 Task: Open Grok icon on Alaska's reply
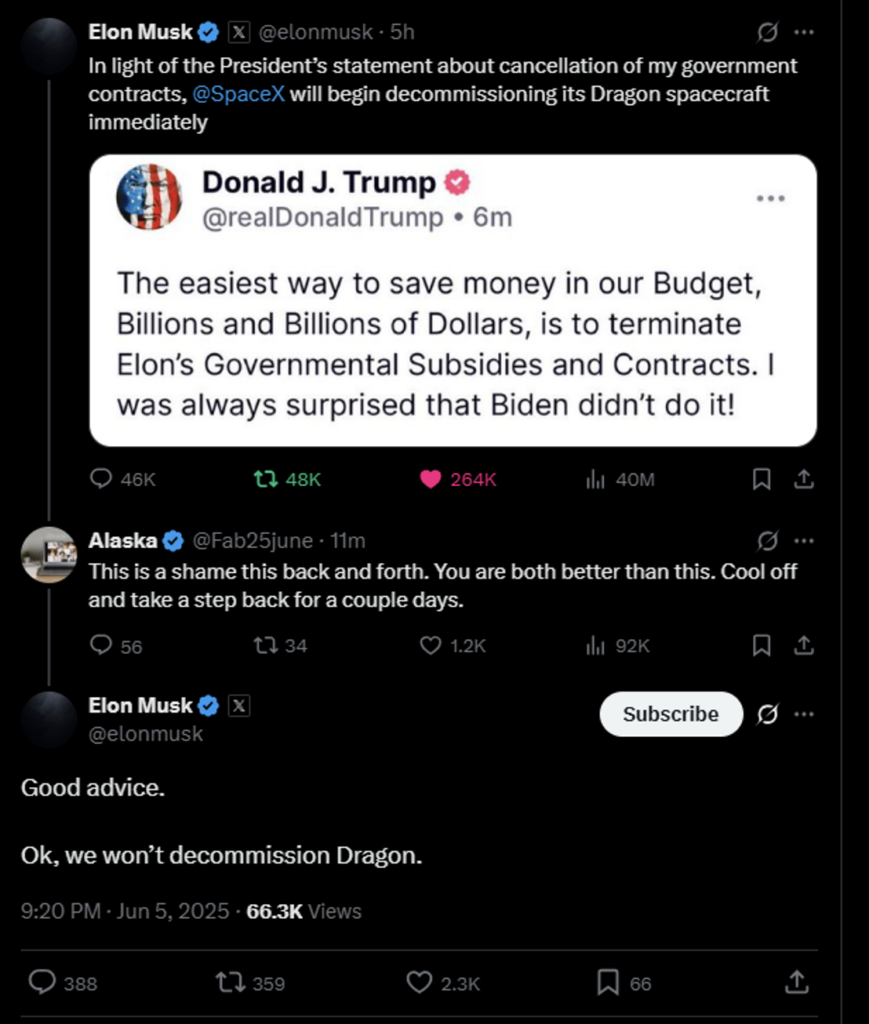click(767, 541)
